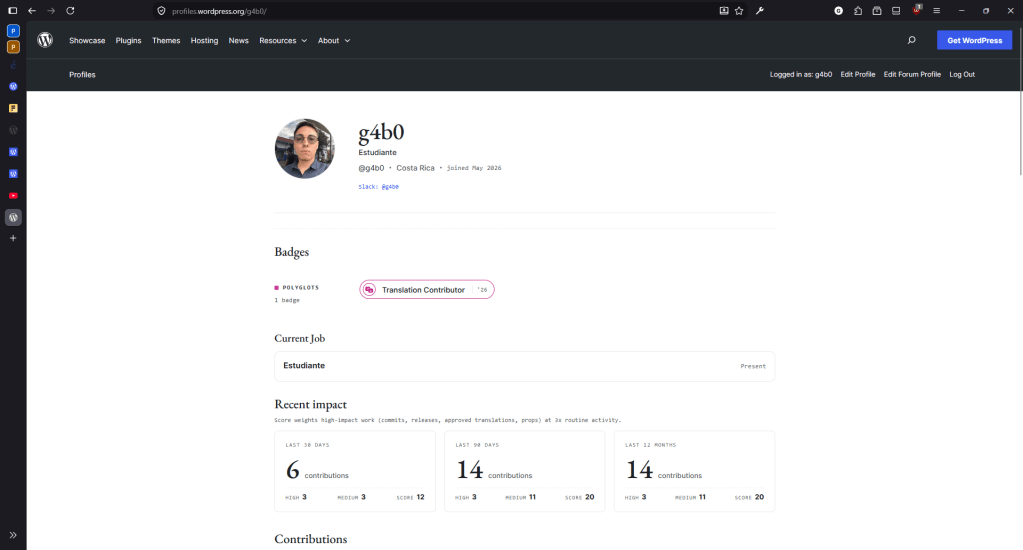Click the WordPress logo in site header
Screen dimensions: 1023x550
pos(45,40)
